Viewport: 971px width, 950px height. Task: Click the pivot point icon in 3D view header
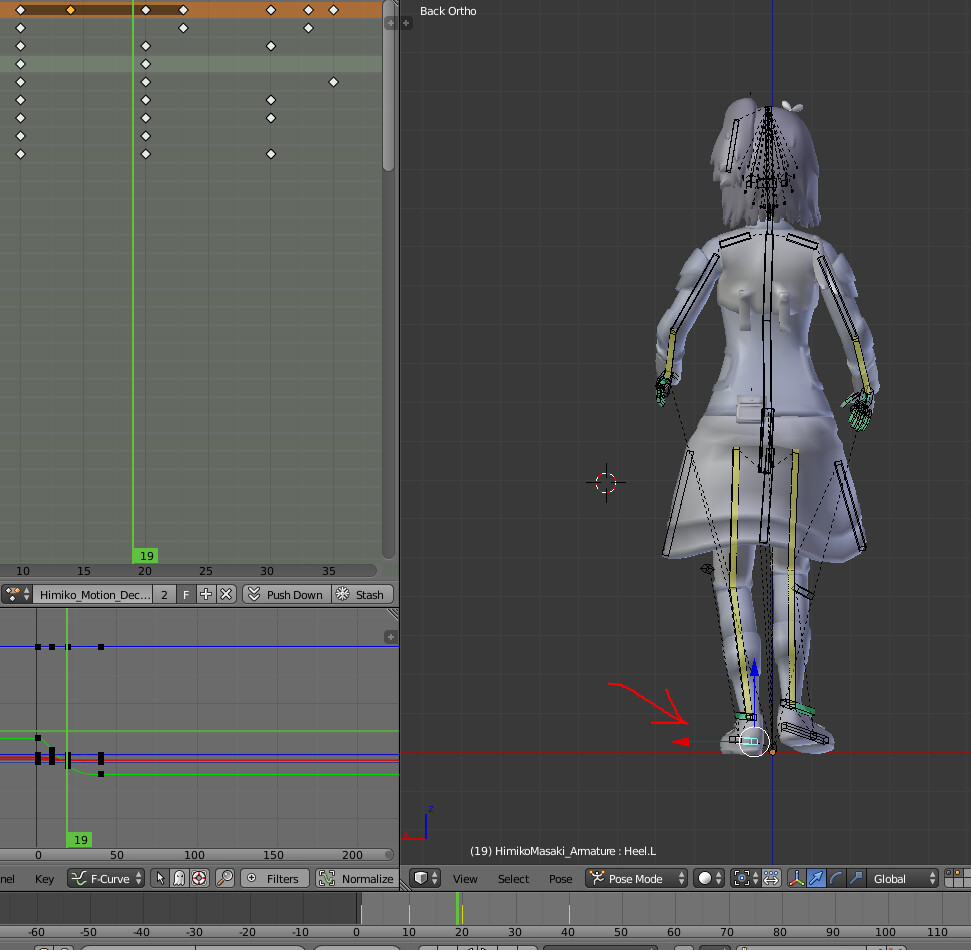tap(743, 878)
